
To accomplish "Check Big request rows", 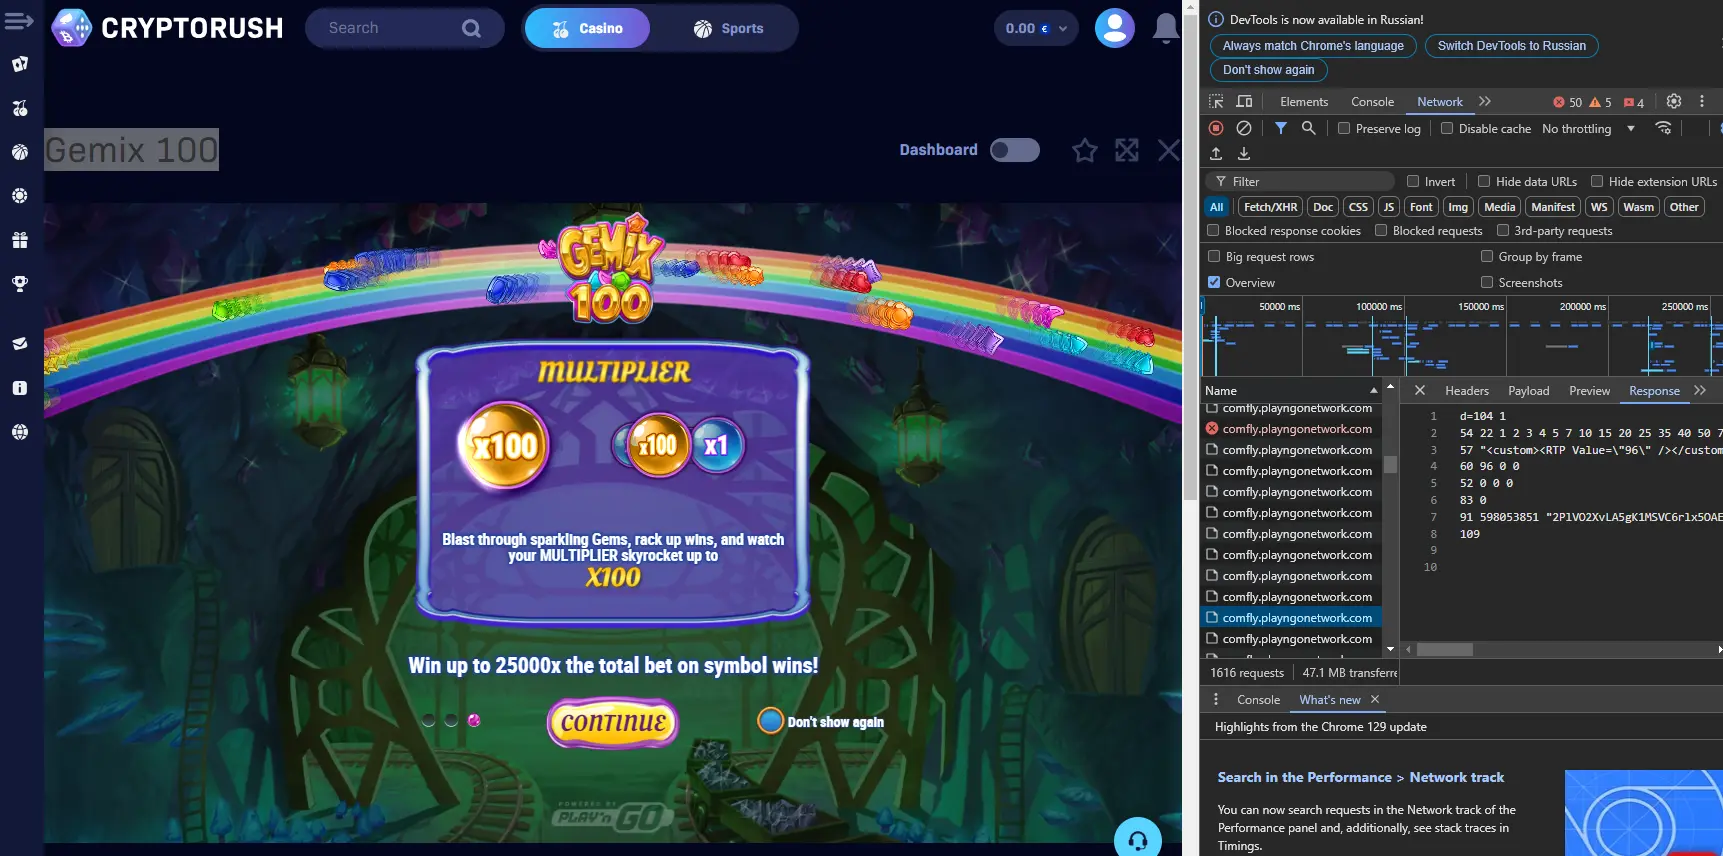I will coord(1214,256).
